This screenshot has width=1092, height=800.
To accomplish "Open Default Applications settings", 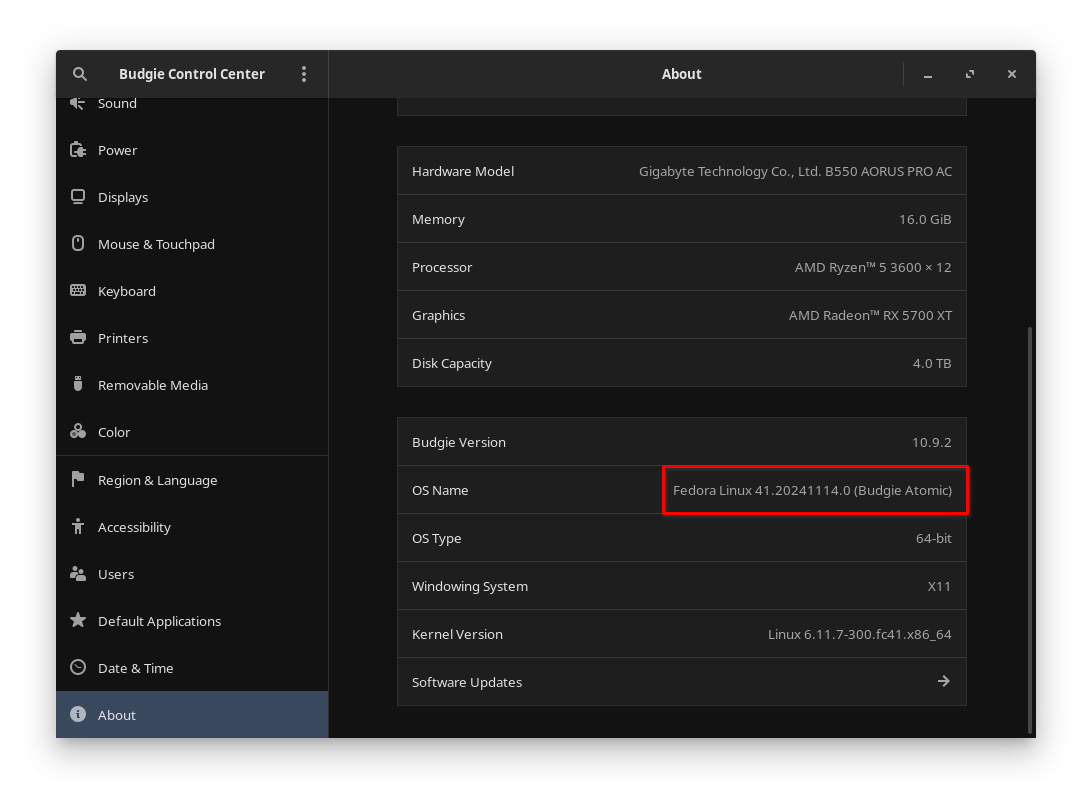I will tap(192, 621).
